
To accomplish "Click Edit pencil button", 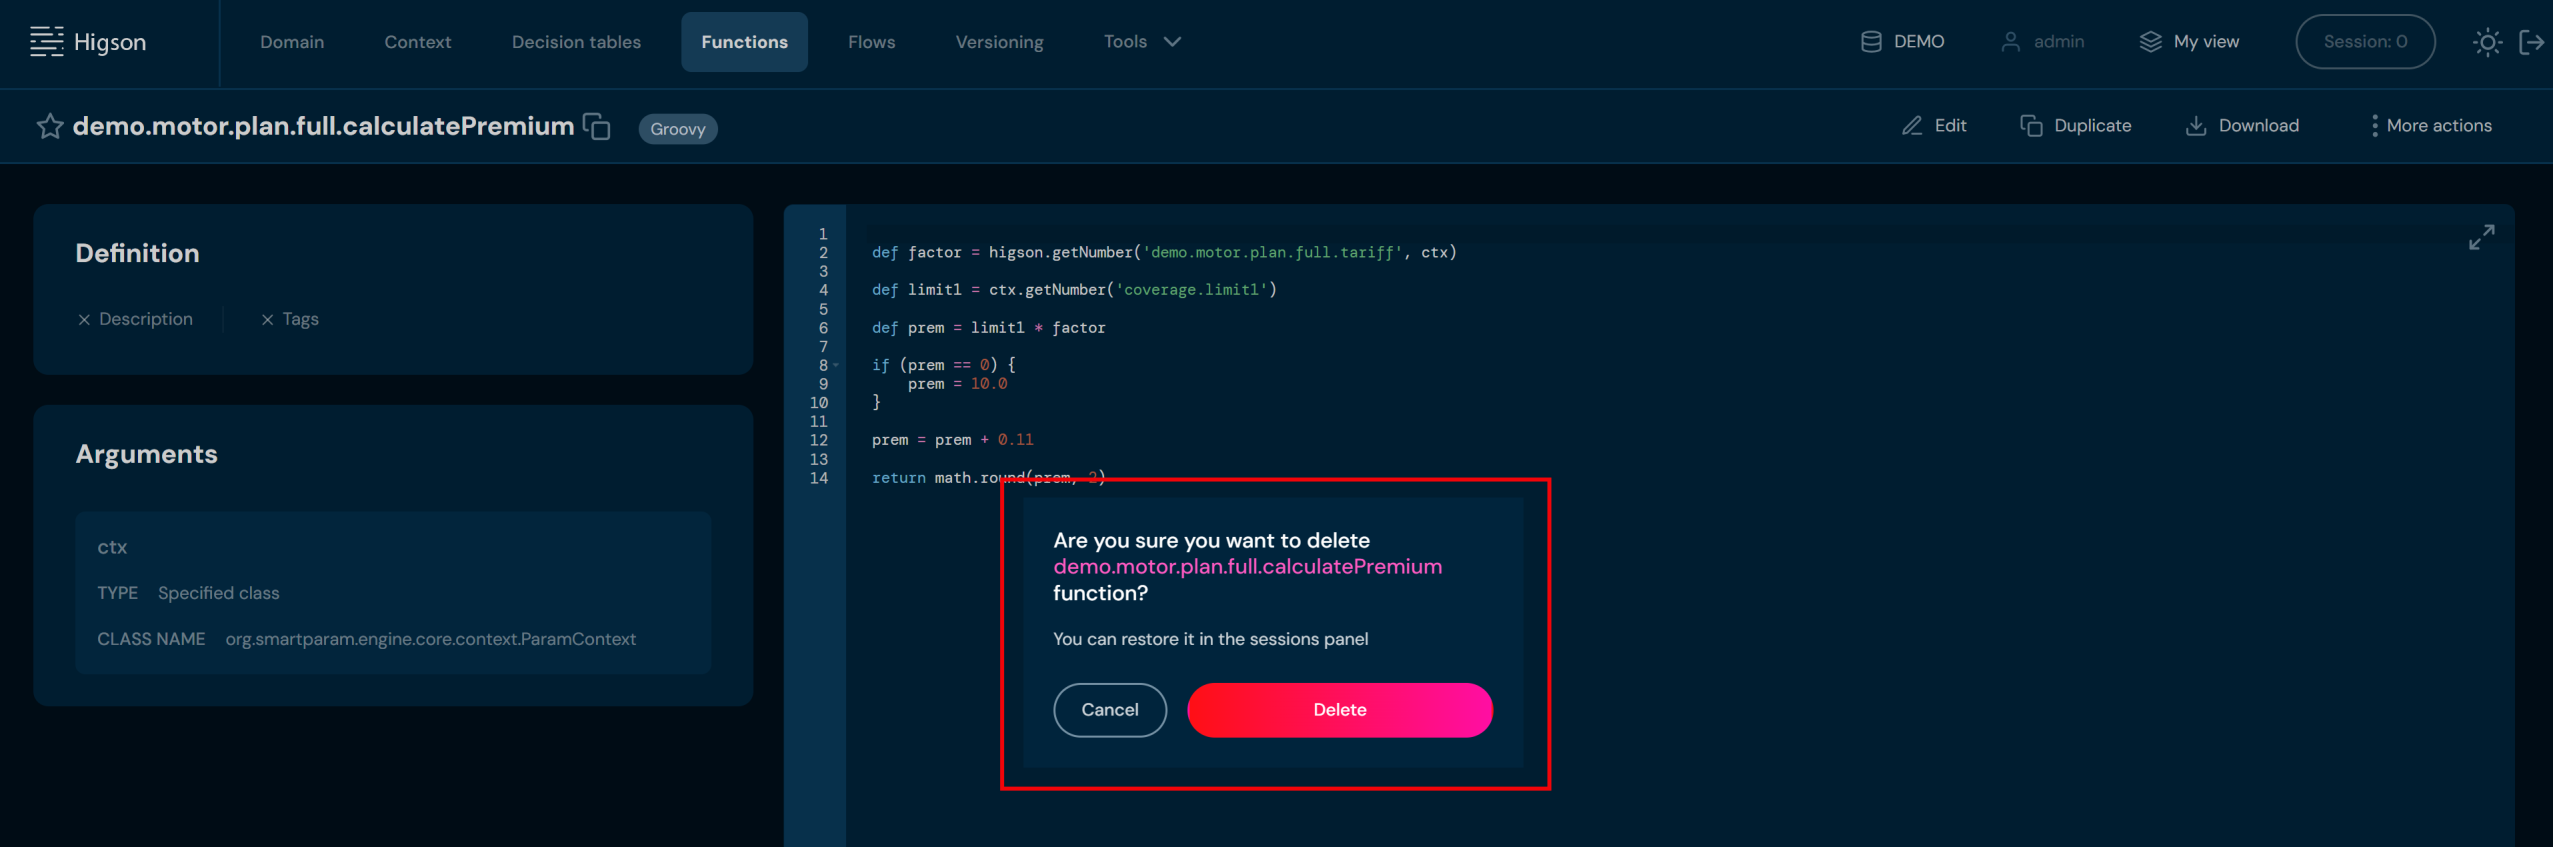I will point(1933,126).
